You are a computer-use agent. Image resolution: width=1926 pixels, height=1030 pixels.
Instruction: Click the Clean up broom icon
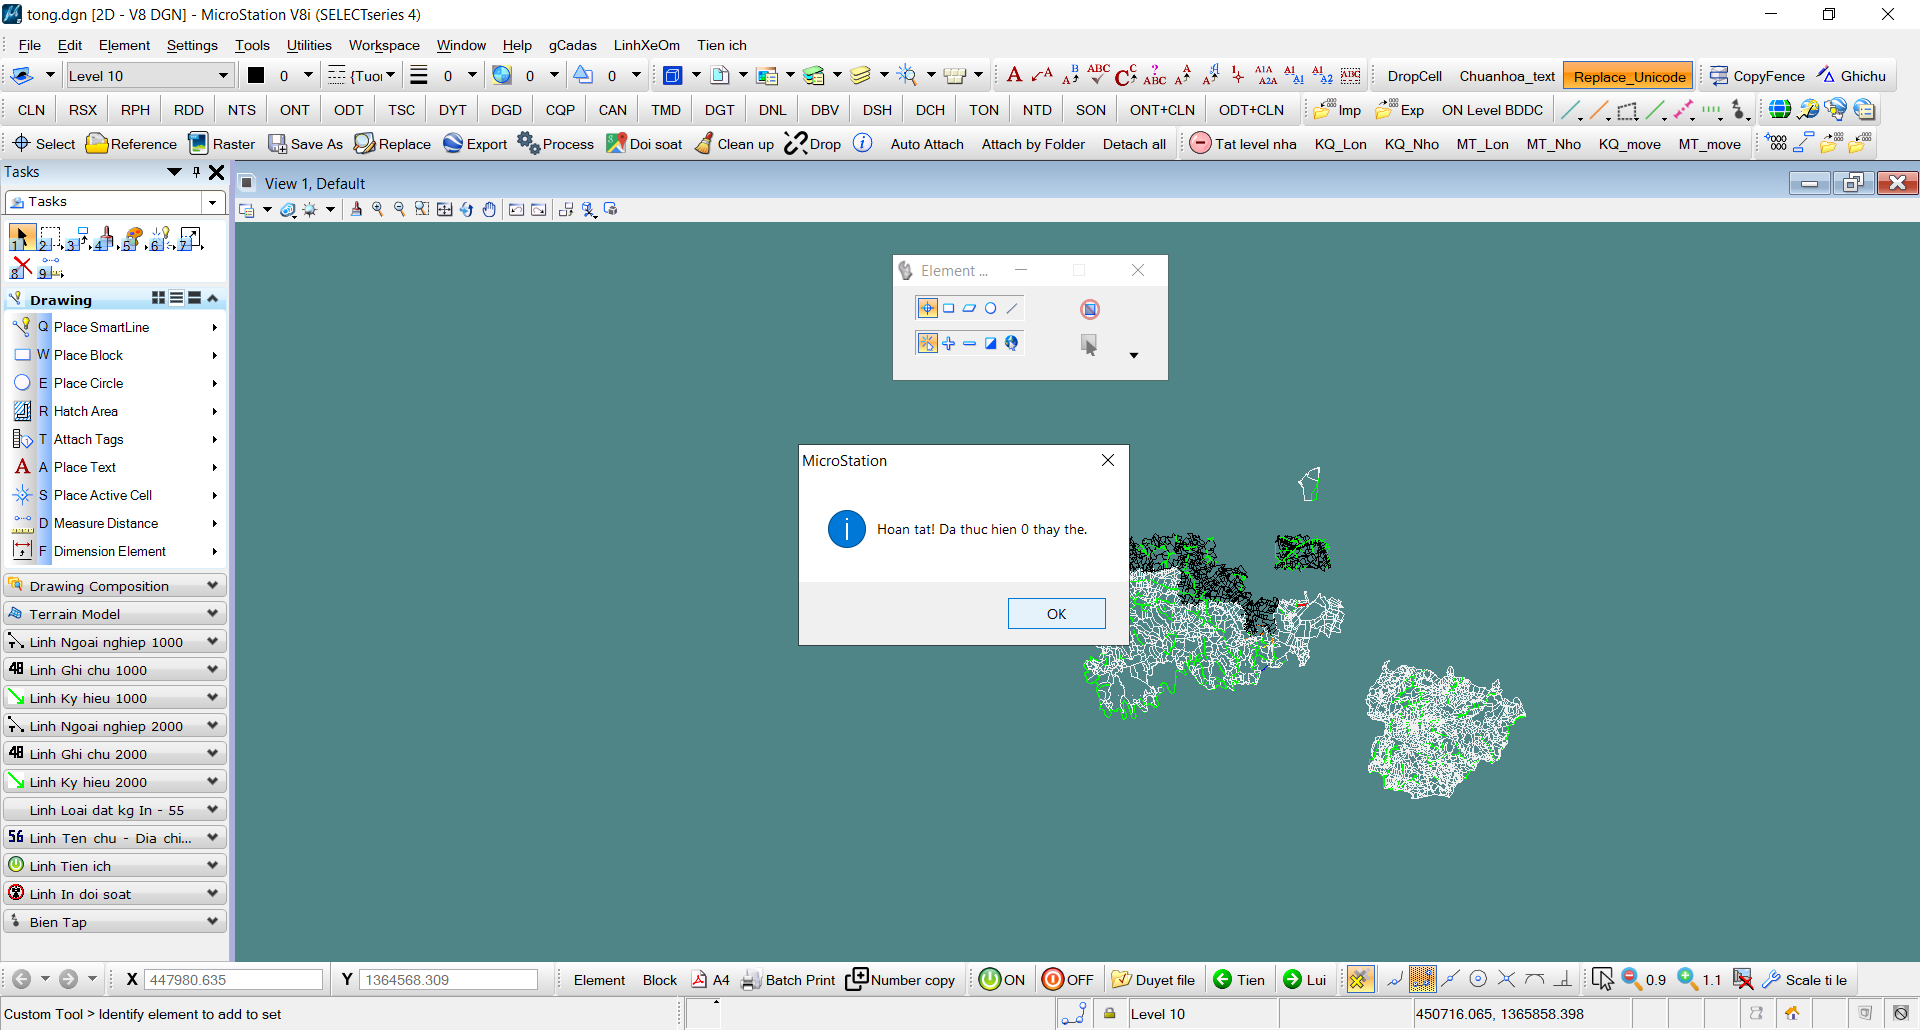(705, 144)
